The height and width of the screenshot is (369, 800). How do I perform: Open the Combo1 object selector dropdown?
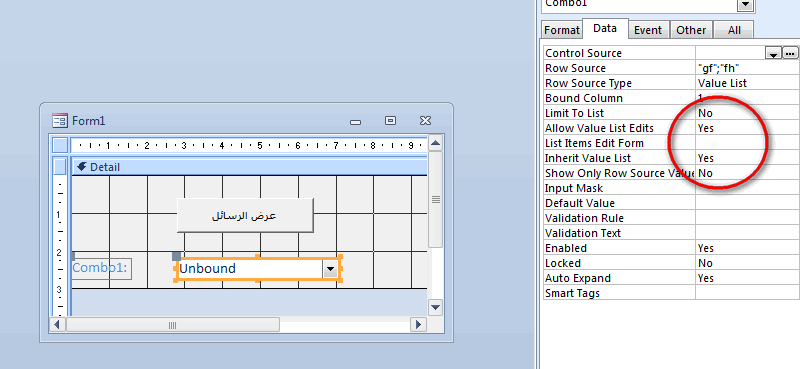click(746, 4)
